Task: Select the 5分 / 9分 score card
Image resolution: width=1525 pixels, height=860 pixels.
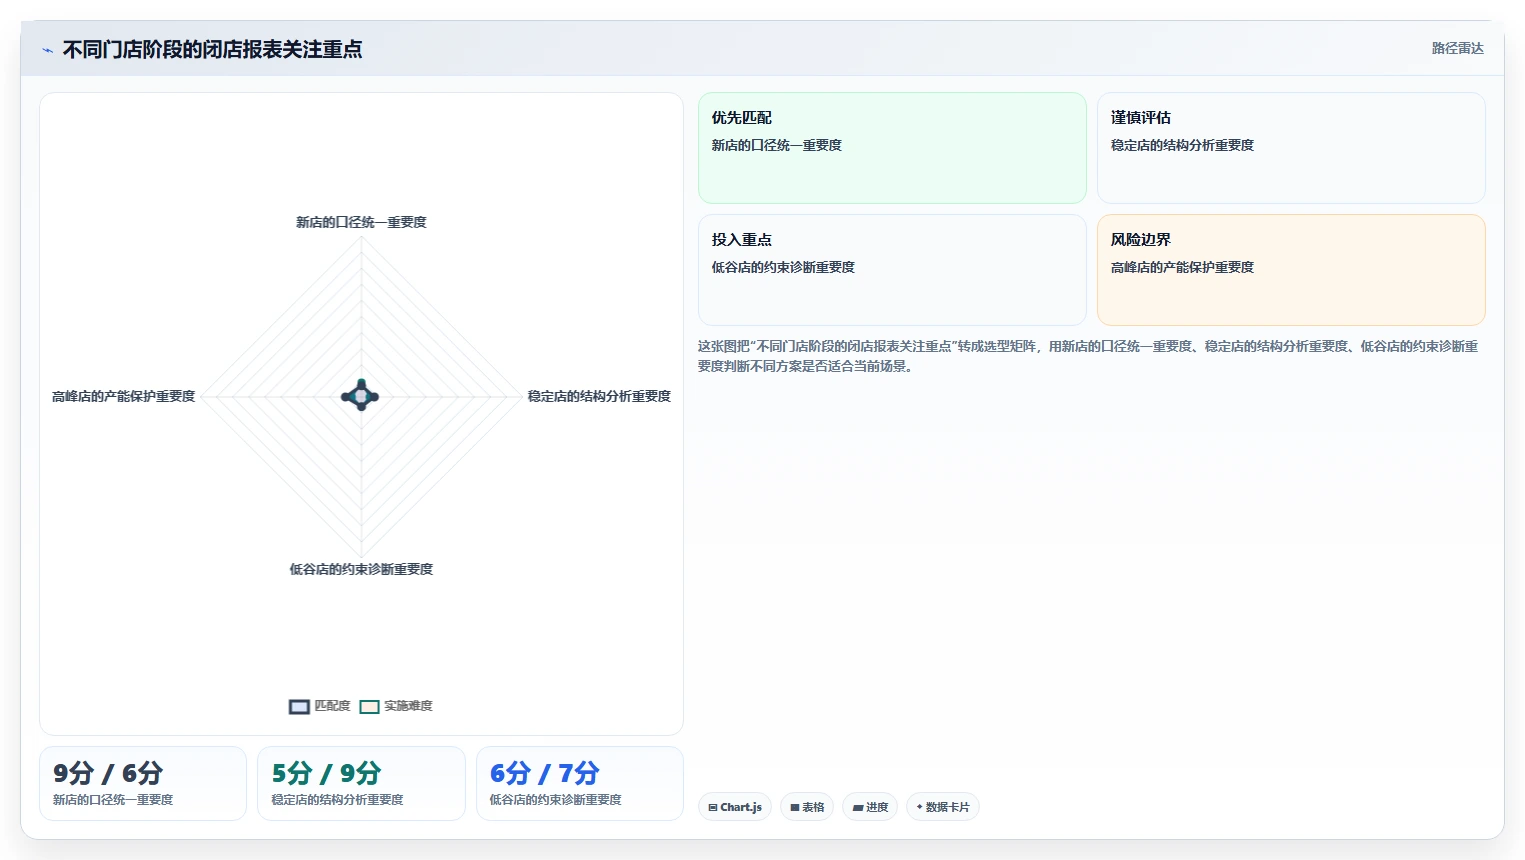Action: [361, 784]
